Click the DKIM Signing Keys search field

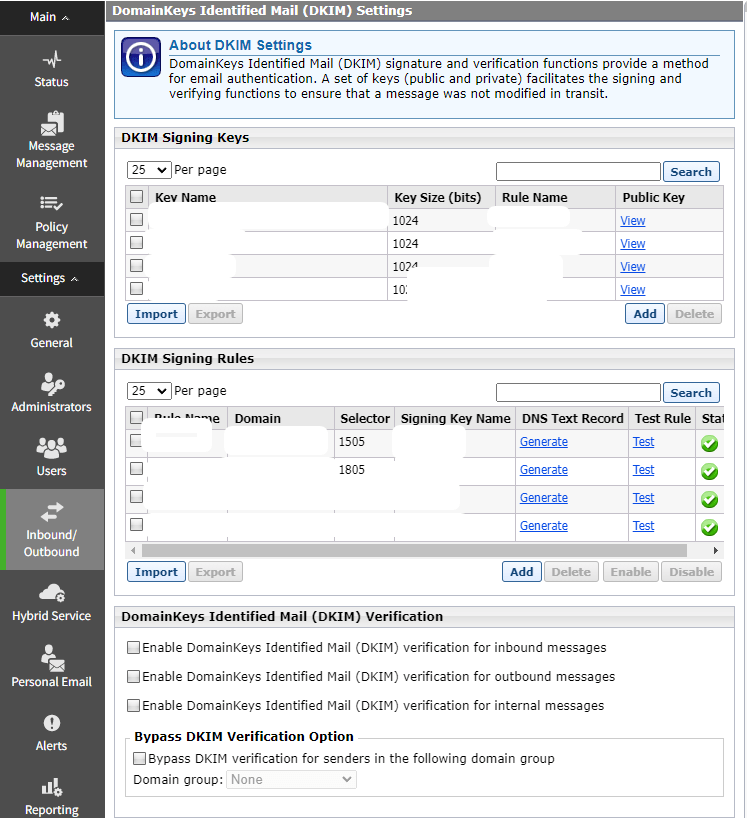point(578,171)
